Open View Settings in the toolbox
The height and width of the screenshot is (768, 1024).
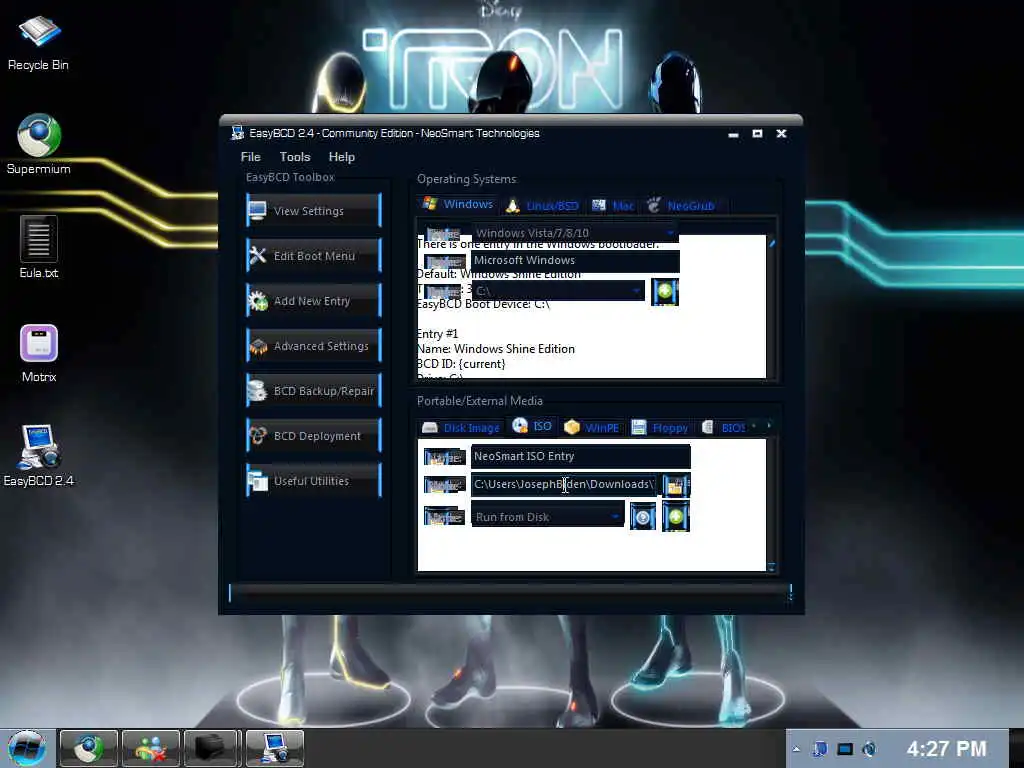[314, 210]
